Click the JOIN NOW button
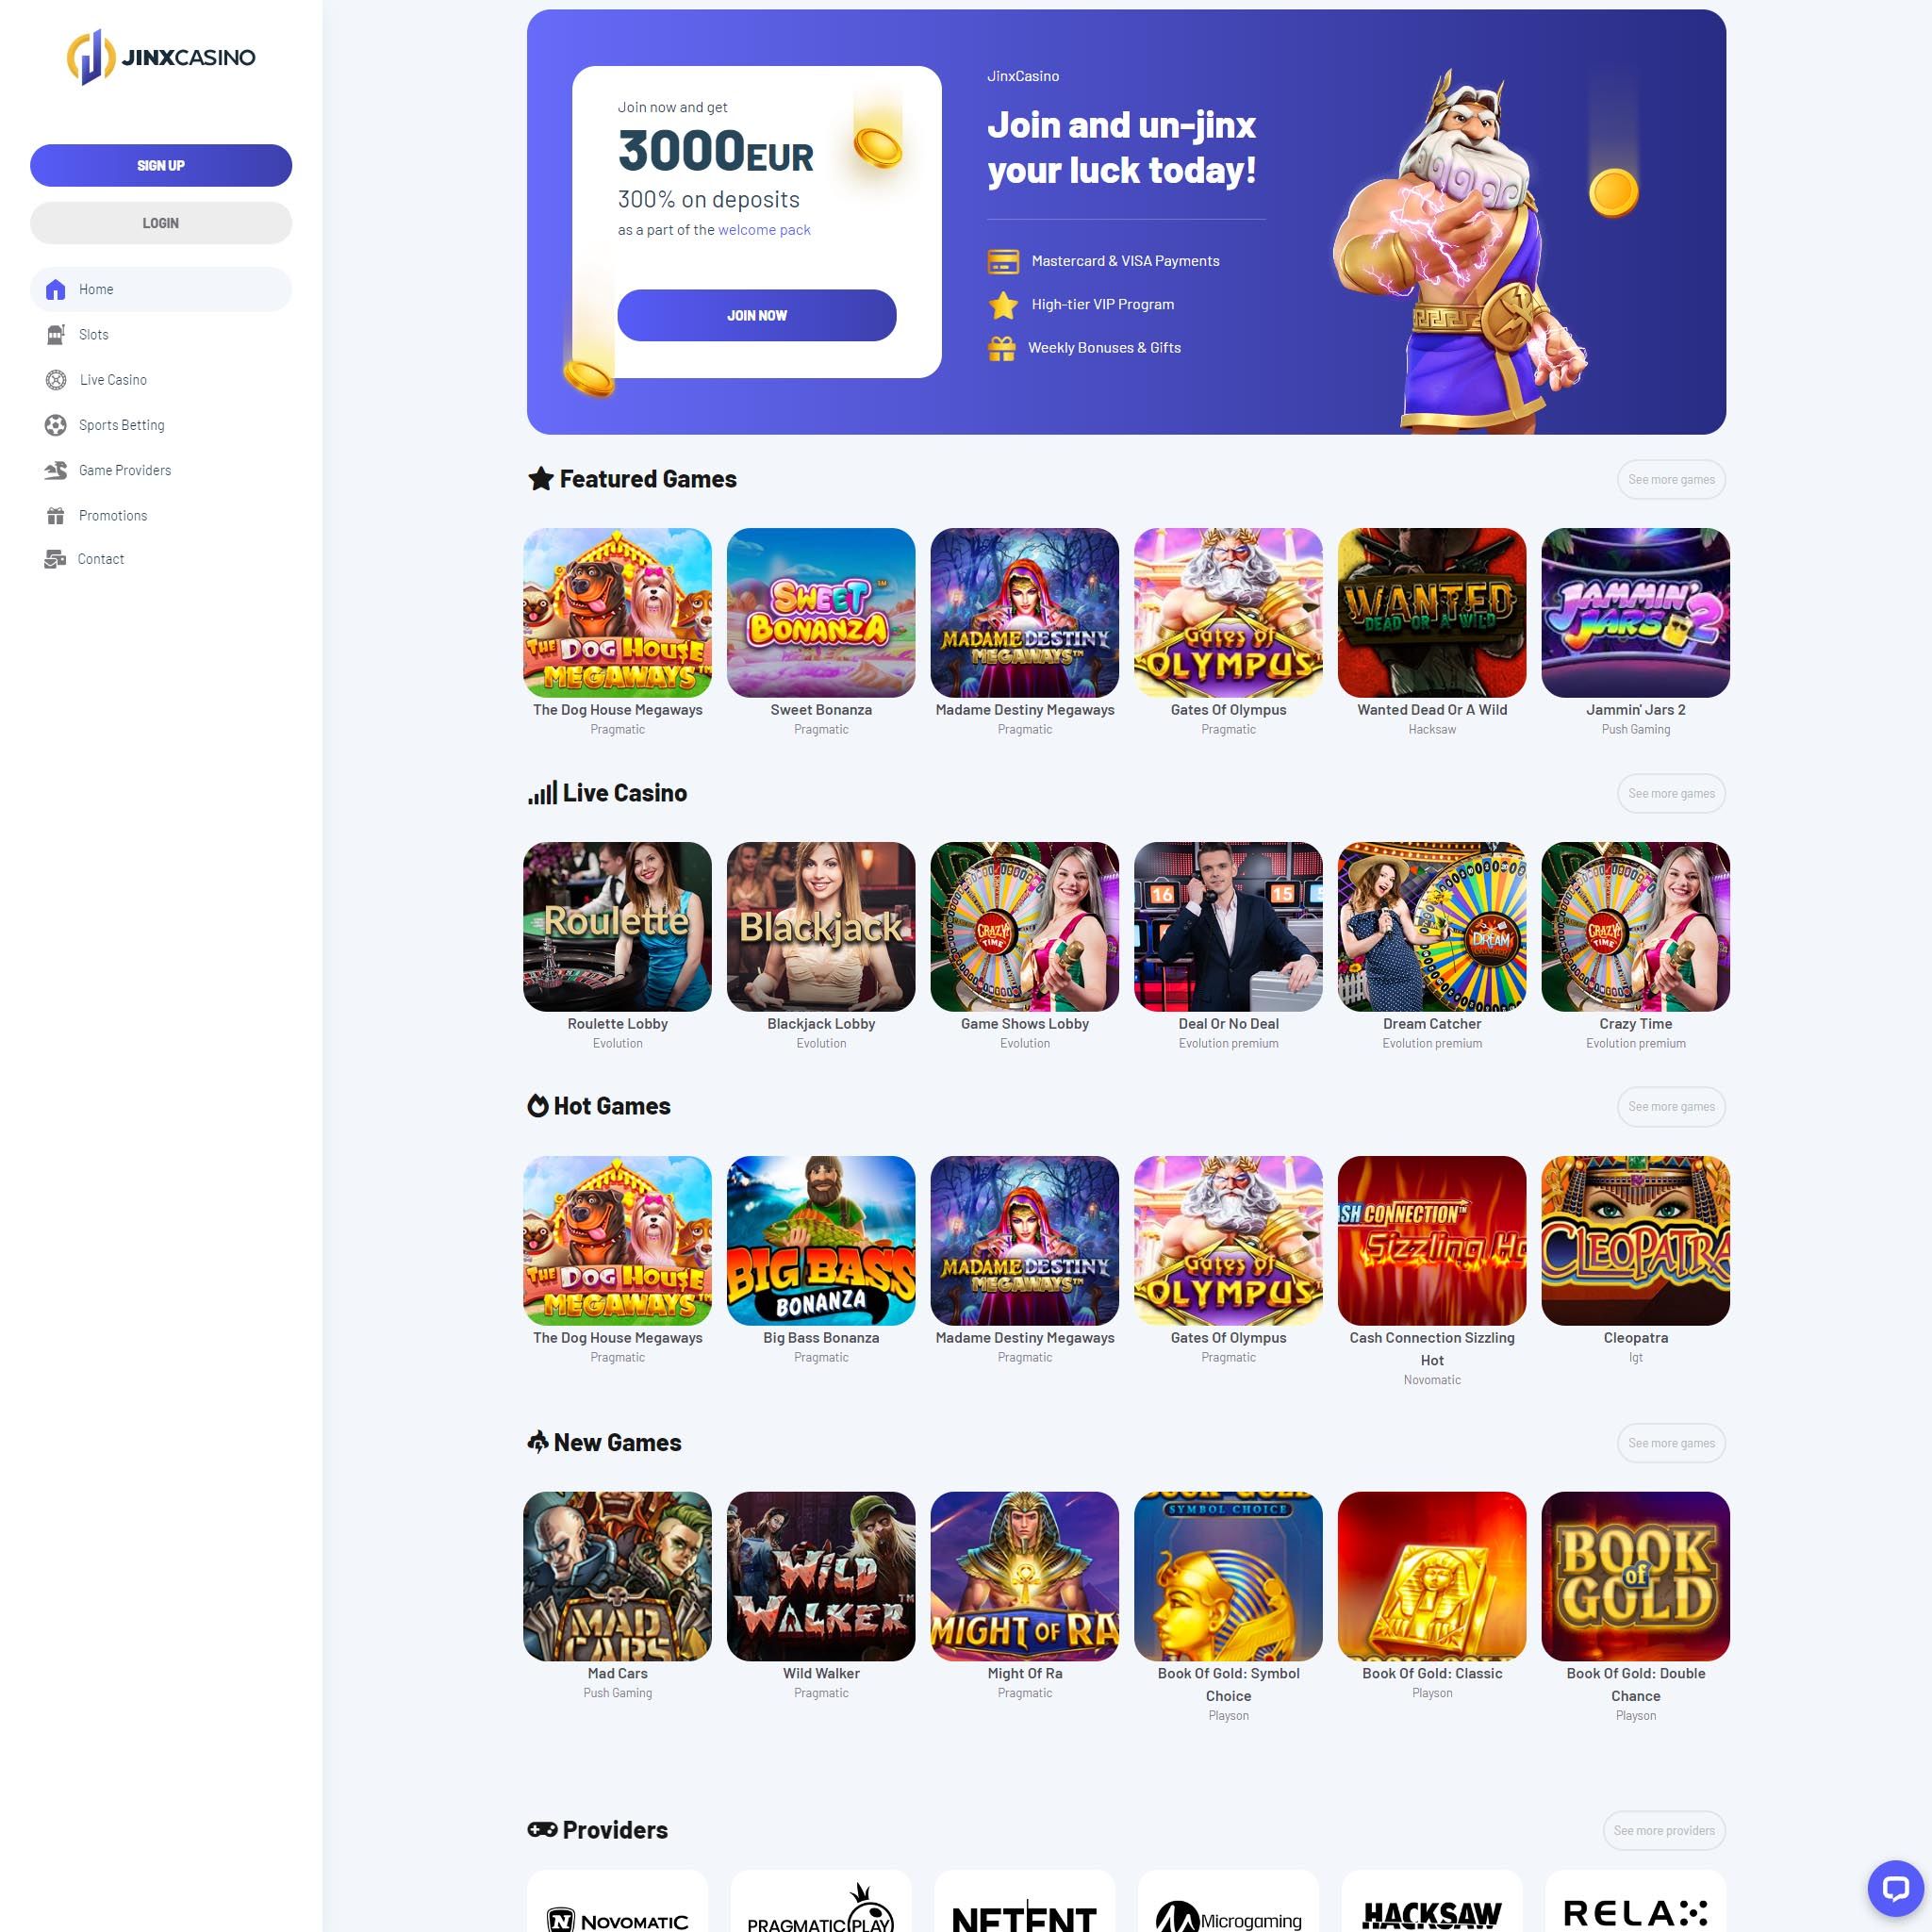This screenshot has width=1932, height=1932. [x=755, y=315]
